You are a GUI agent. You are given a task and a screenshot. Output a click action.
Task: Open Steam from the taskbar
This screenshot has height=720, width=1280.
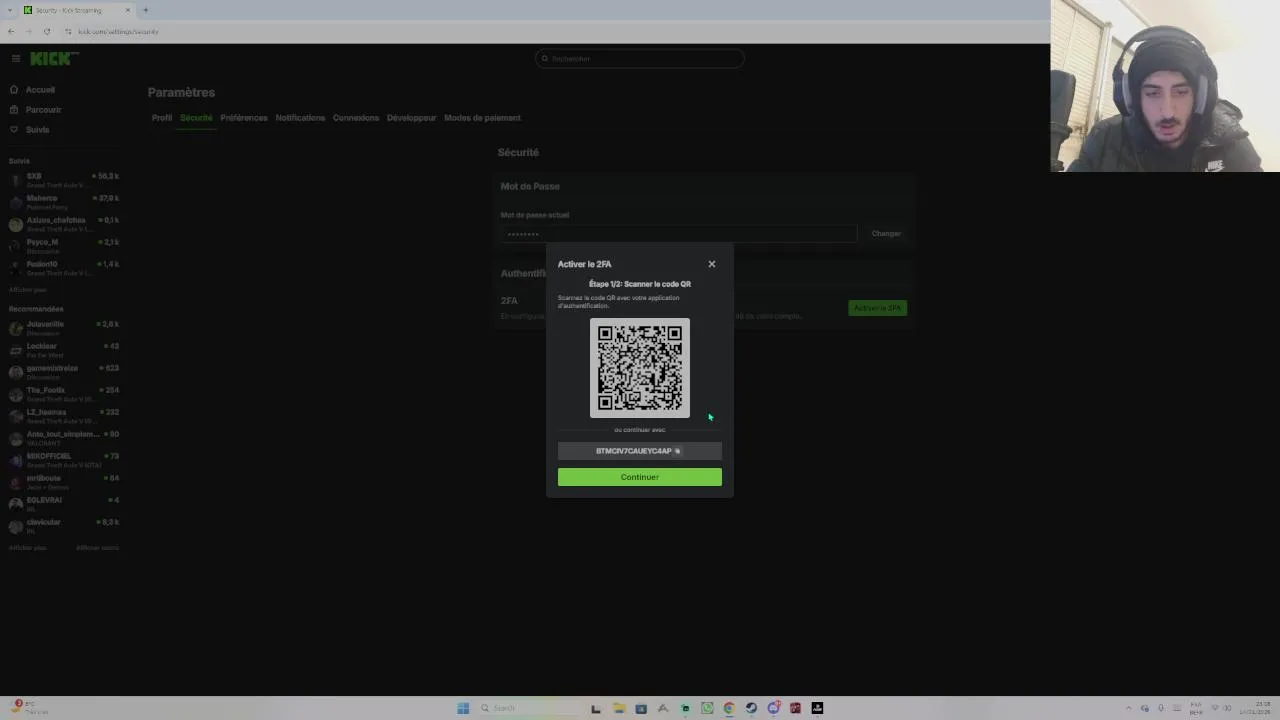point(751,708)
